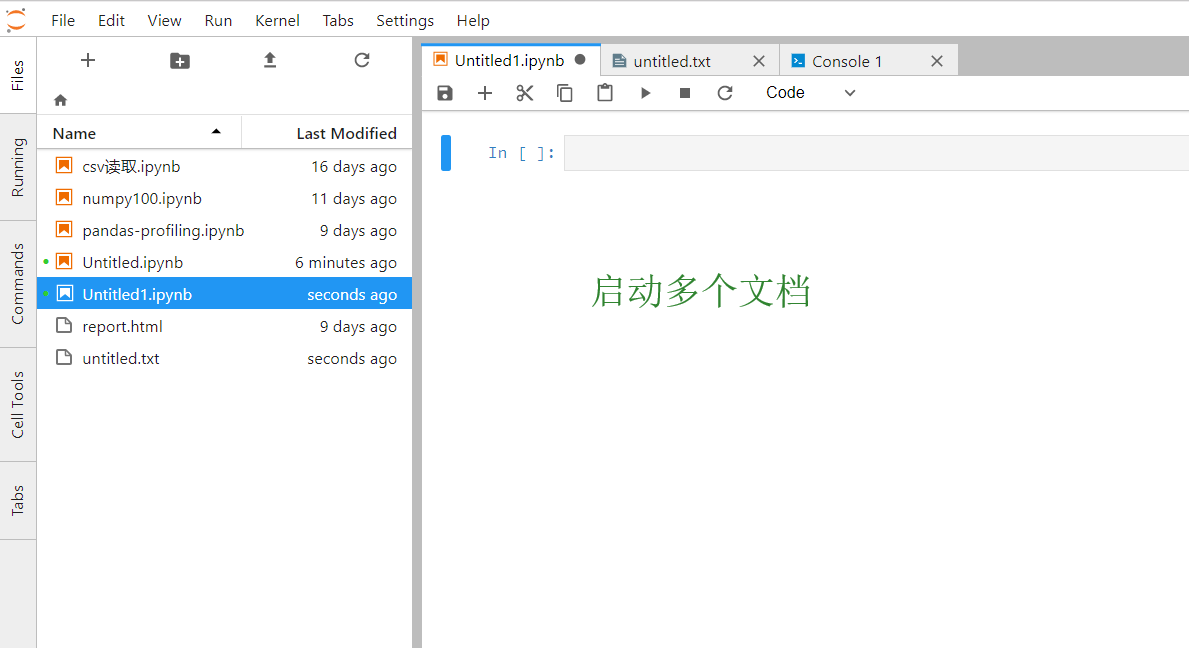1189x648 pixels.
Task: Create a new folder in file browser
Action: click(180, 61)
